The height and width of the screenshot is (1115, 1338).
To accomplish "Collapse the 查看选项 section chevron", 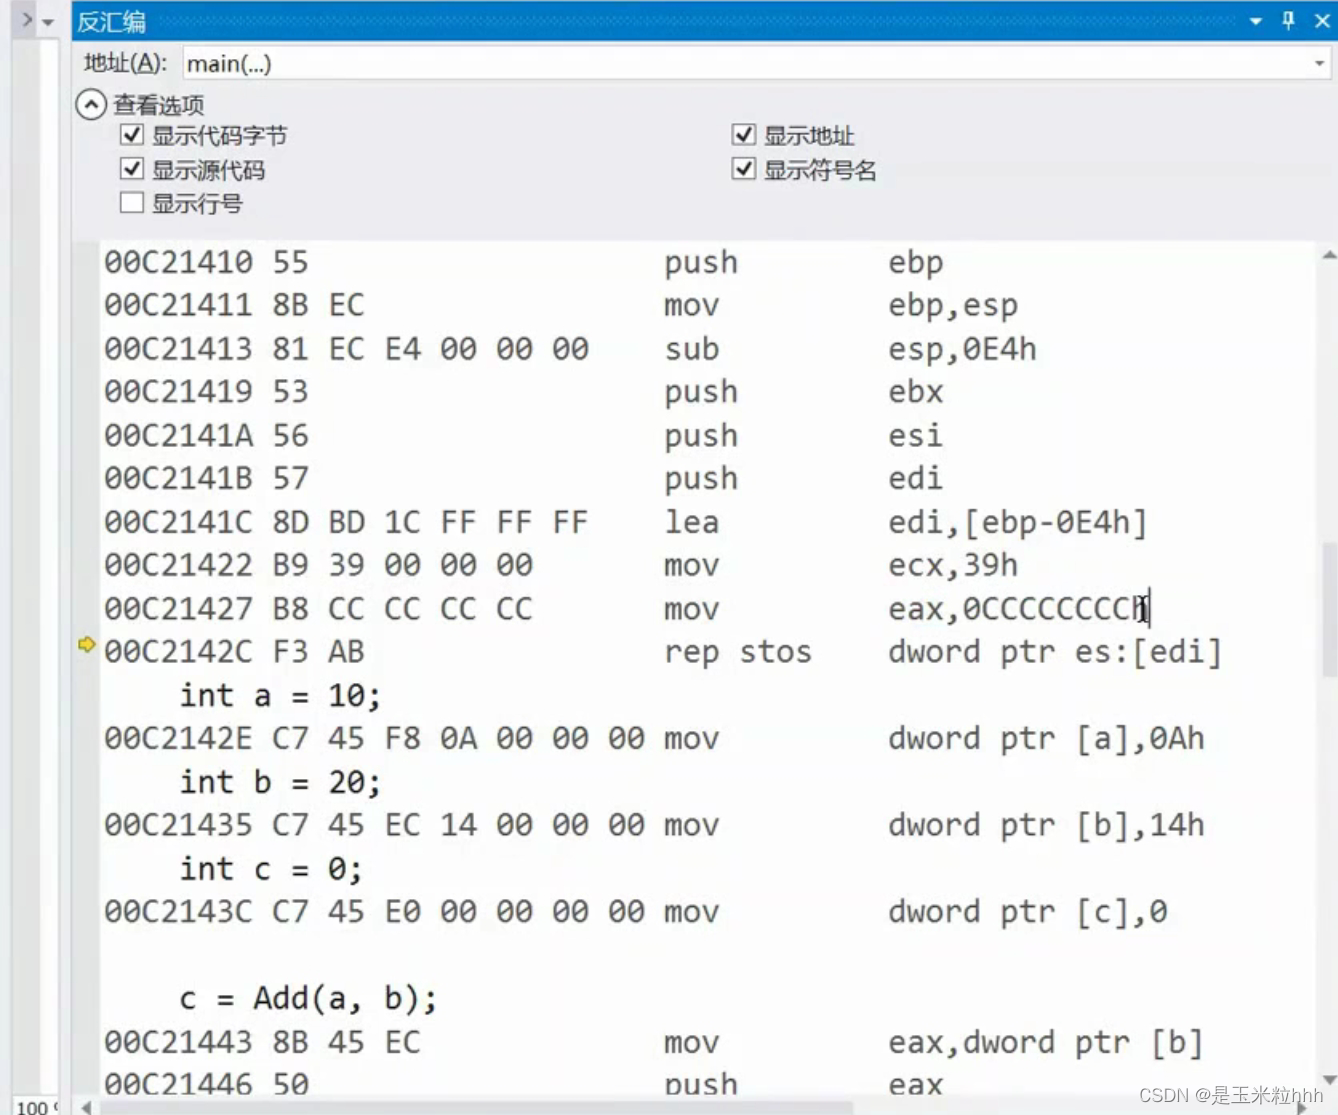I will pos(91,104).
